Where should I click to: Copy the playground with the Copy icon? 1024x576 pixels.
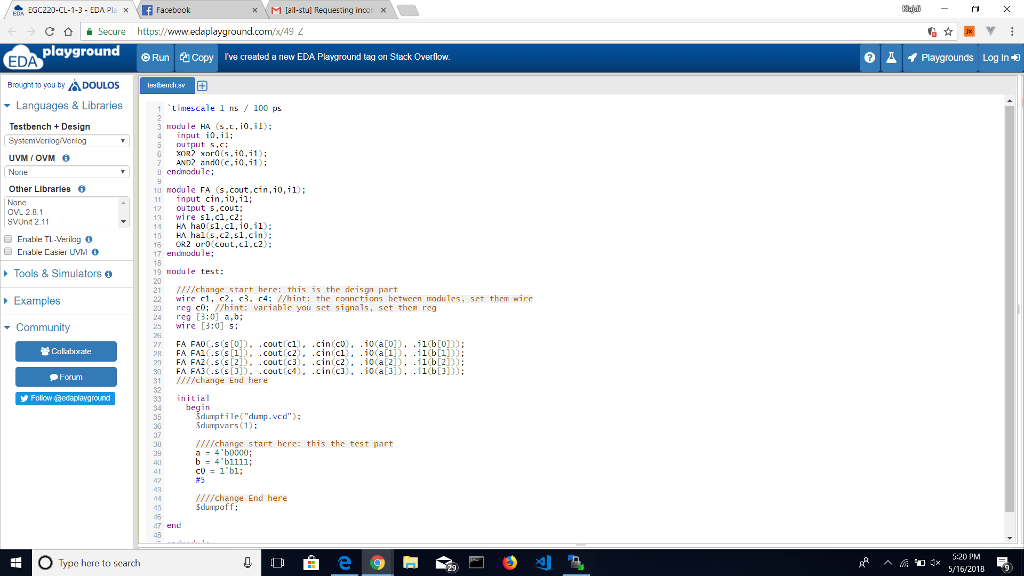click(x=197, y=57)
